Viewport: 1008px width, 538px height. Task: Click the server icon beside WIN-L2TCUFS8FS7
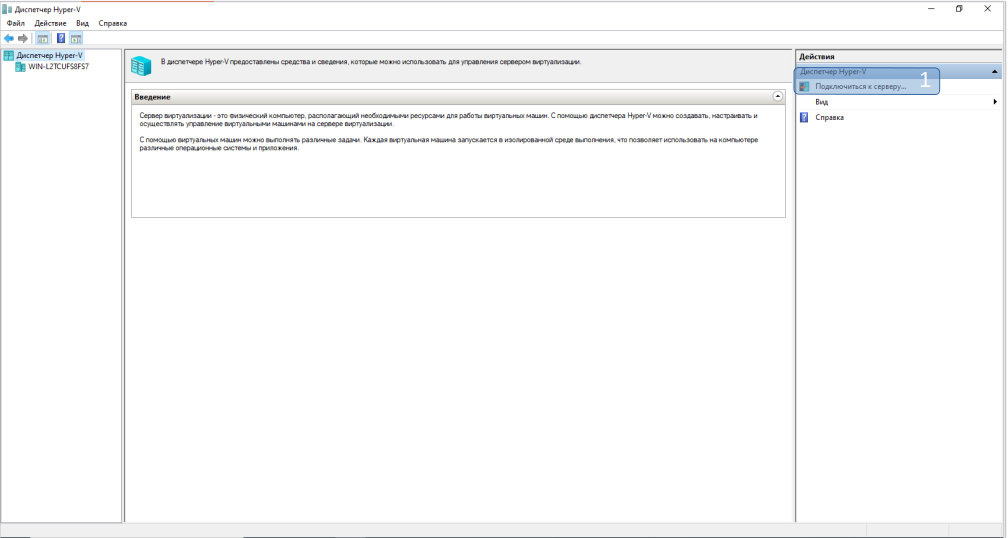pyautogui.click(x=21, y=67)
